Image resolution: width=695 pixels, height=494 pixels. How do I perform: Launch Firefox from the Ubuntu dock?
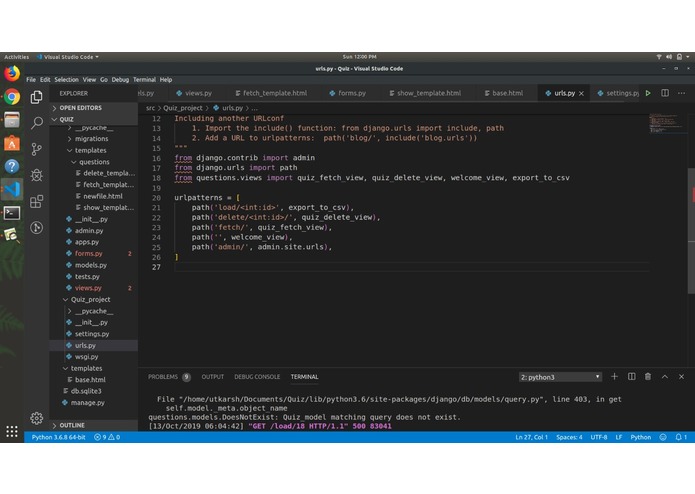tap(12, 73)
